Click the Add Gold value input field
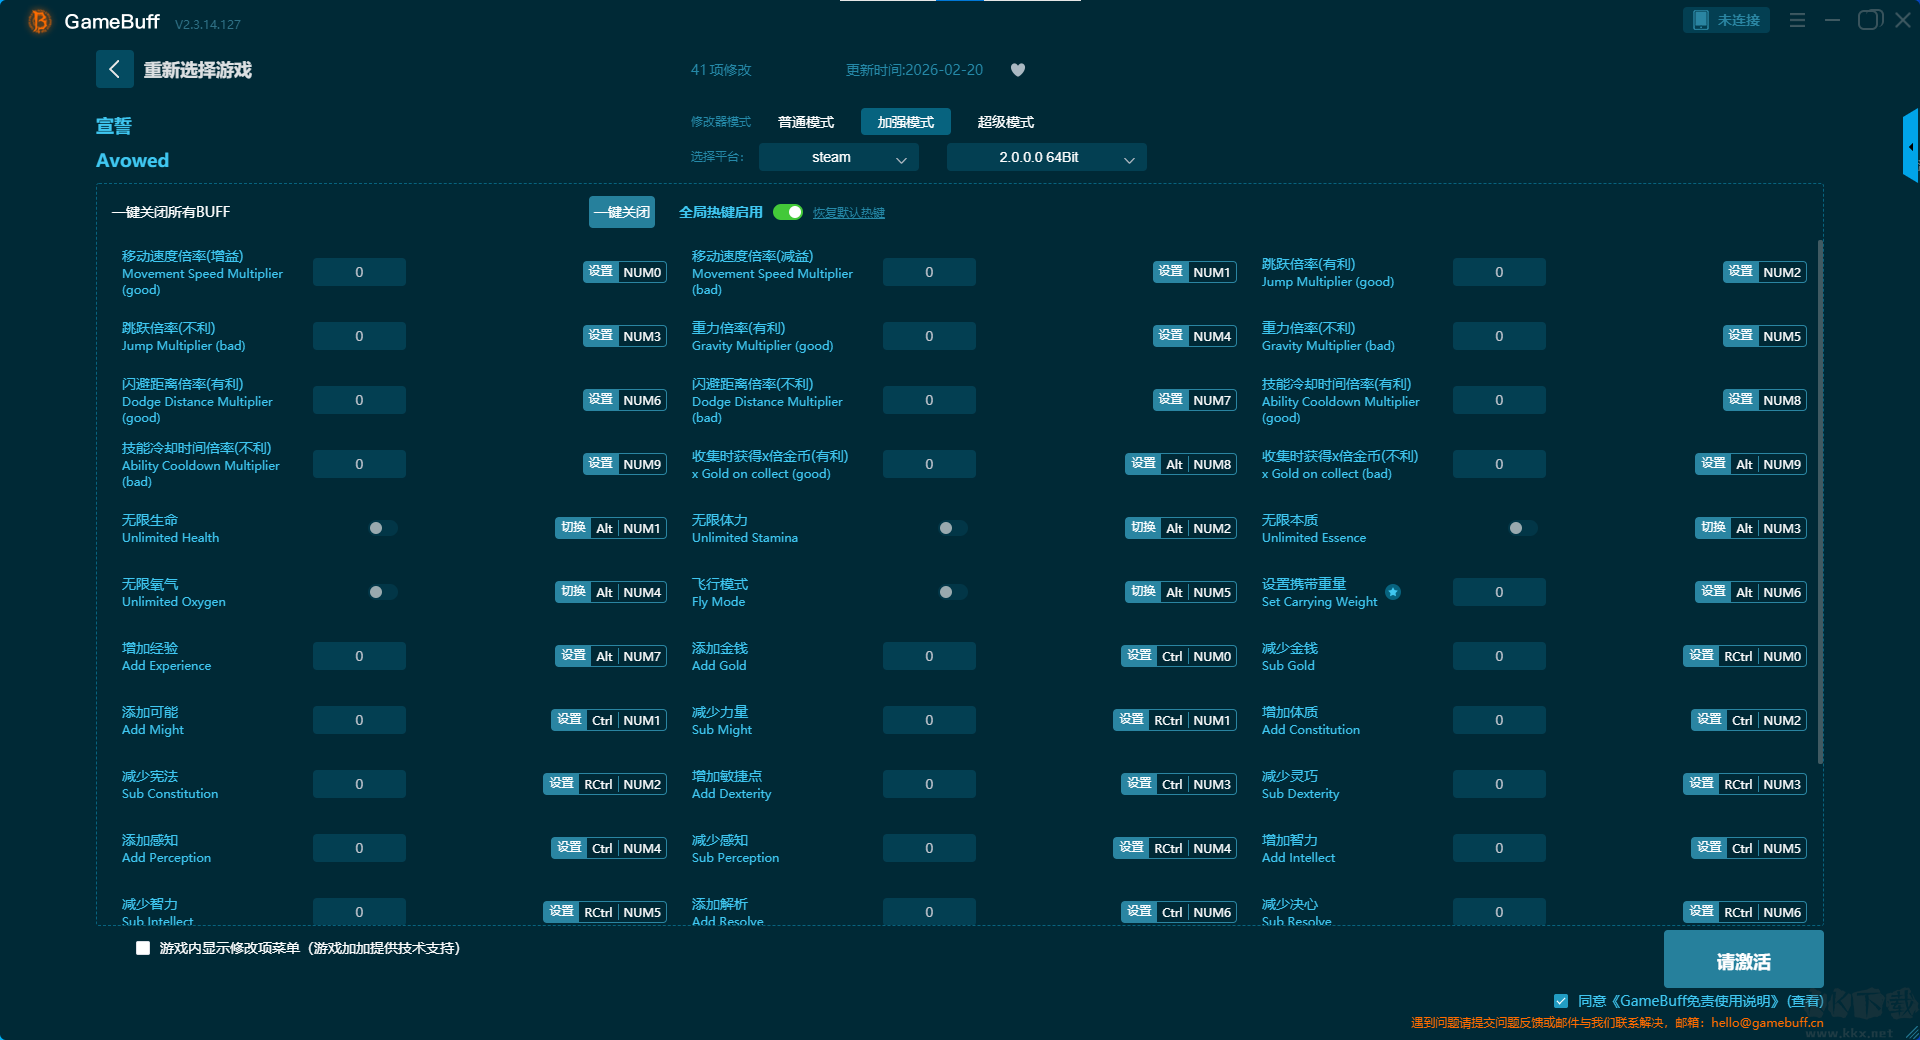The height and width of the screenshot is (1040, 1920). click(929, 656)
